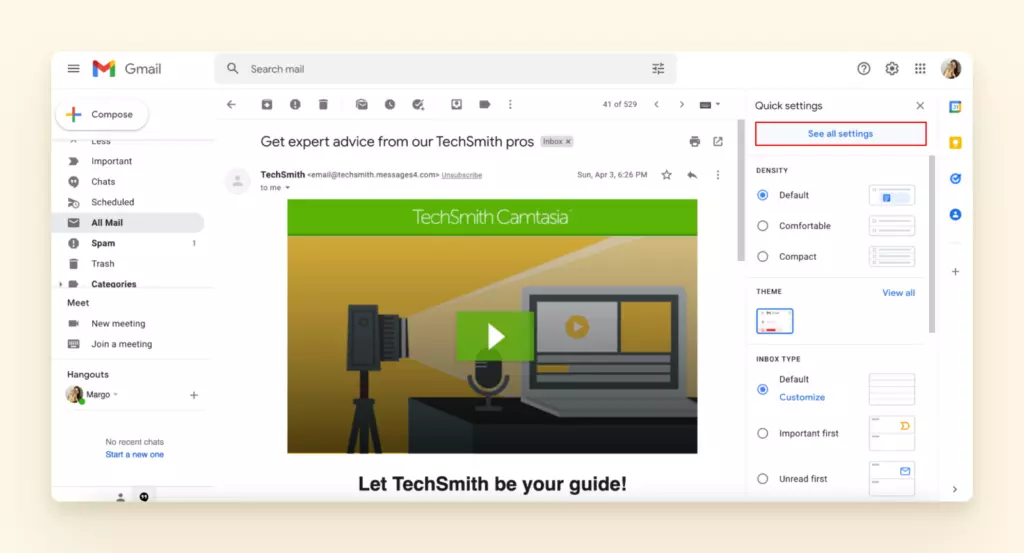Open the main menu hamburger icon
The height and width of the screenshot is (553, 1024).
[x=73, y=69]
